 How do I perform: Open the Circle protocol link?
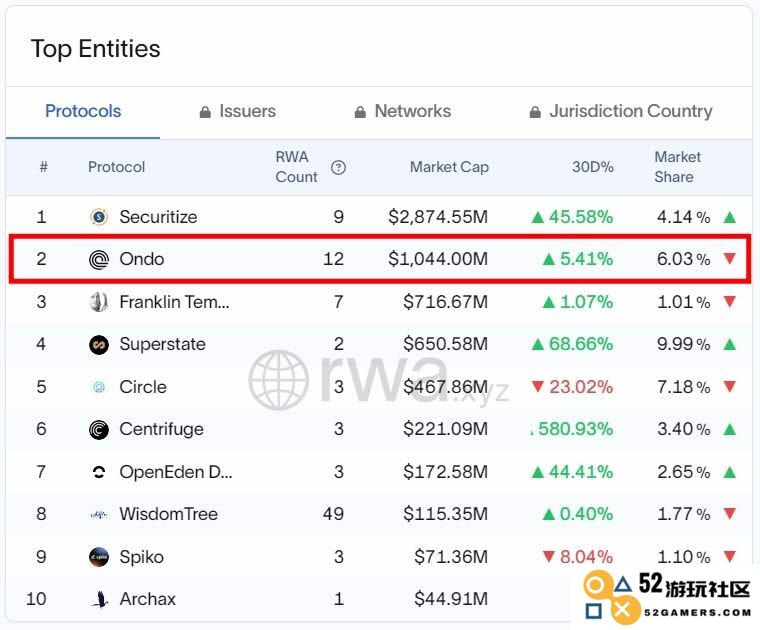[143, 387]
